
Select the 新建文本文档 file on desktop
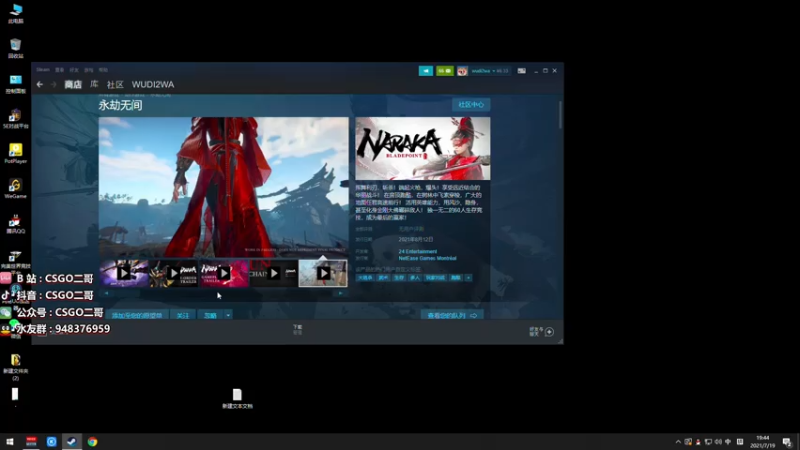[x=237, y=398]
